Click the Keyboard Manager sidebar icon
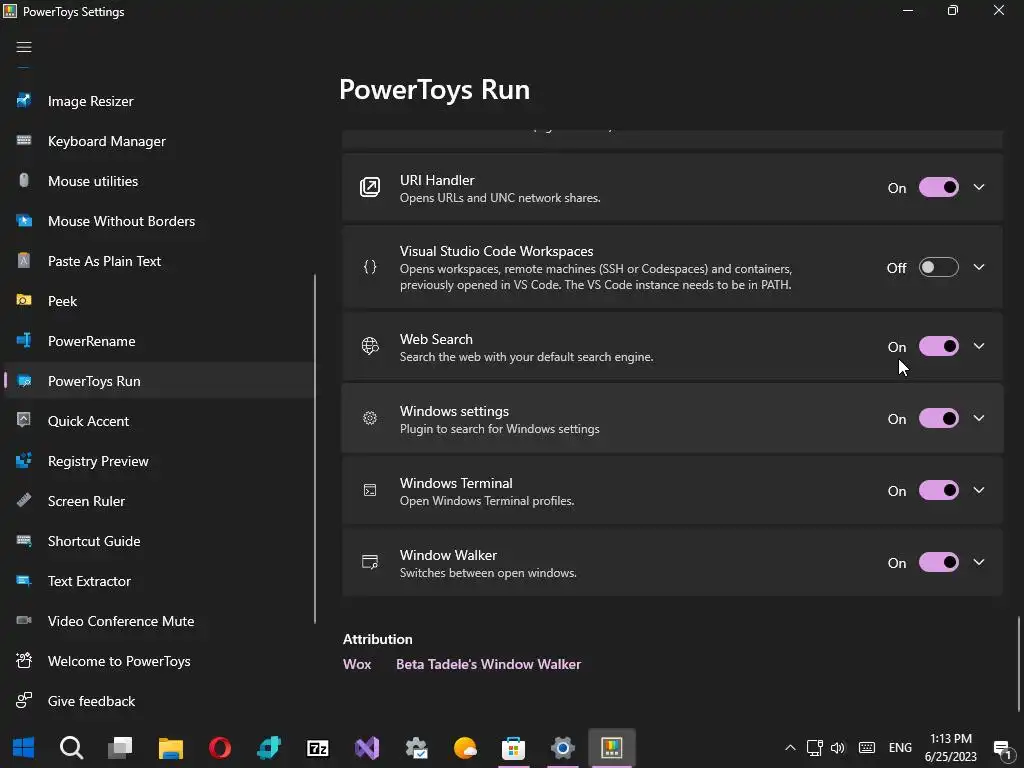 [24, 140]
